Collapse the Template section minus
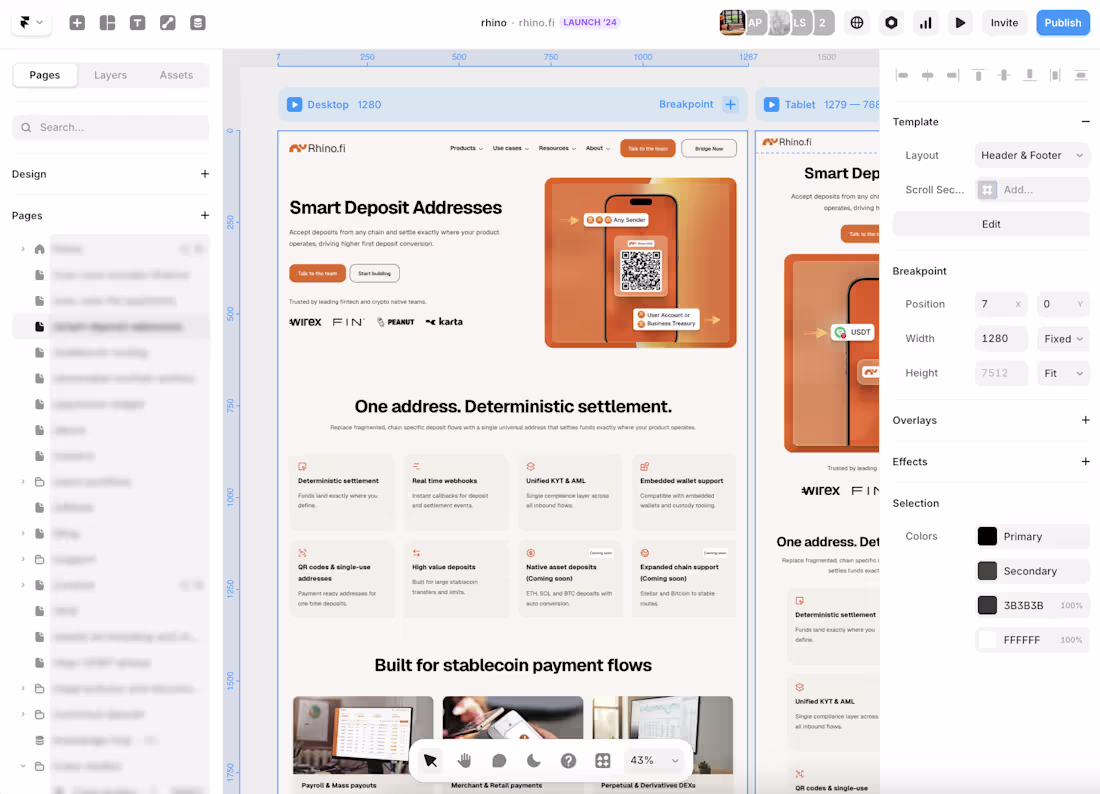The image size is (1100, 794). [1085, 121]
